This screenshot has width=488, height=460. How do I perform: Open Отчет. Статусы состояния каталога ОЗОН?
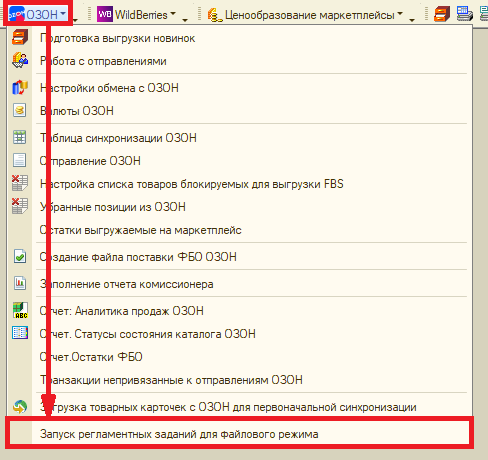(240, 334)
